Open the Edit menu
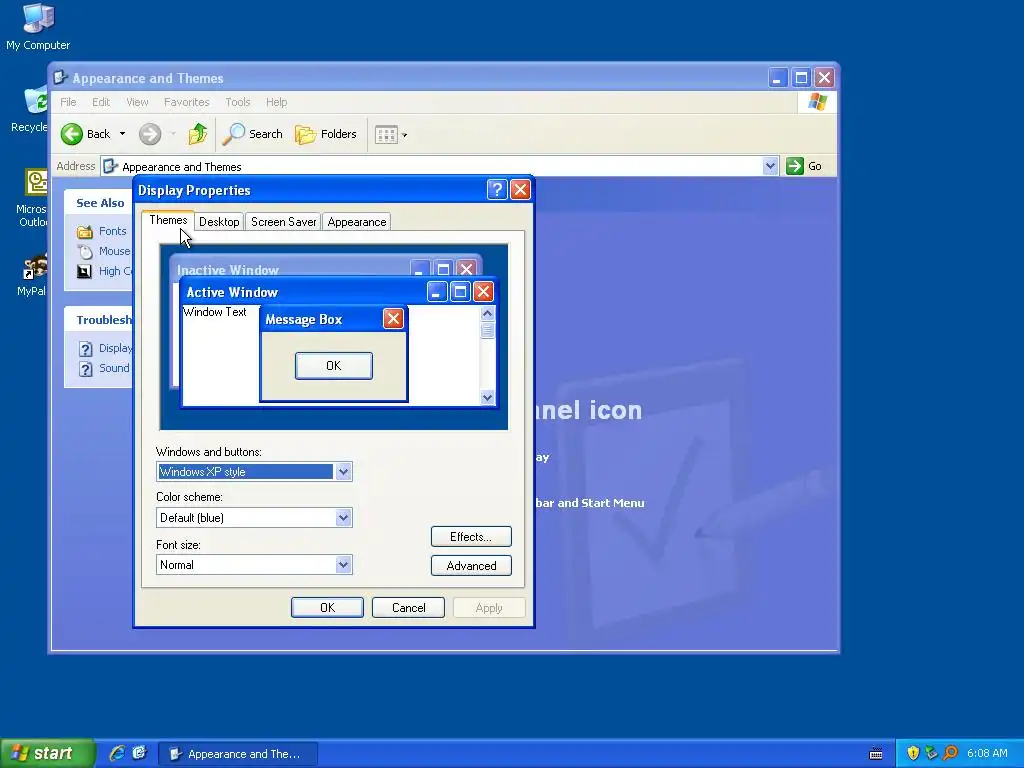Viewport: 1024px width, 768px height. 101,102
